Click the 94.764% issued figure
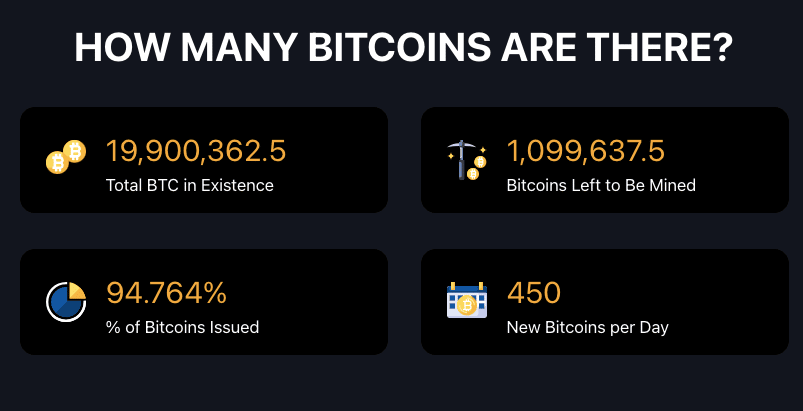Screen dimensions: 803x411 tap(166, 293)
